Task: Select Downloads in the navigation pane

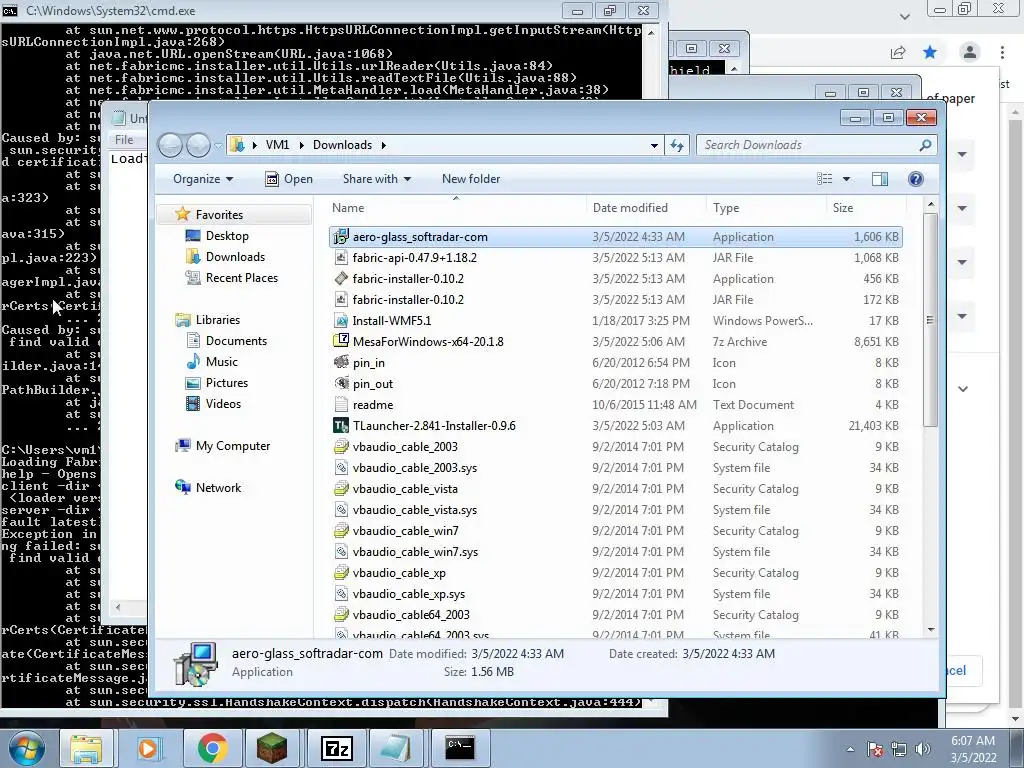Action: tap(235, 257)
